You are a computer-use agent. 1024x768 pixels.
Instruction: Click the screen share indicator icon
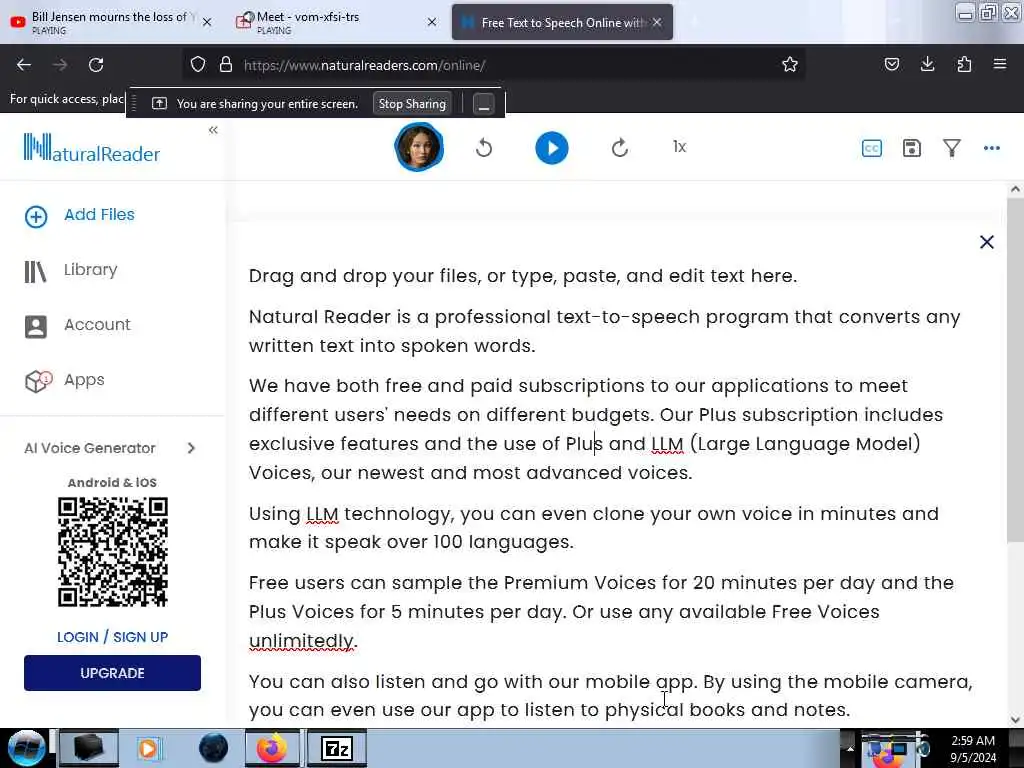159,104
